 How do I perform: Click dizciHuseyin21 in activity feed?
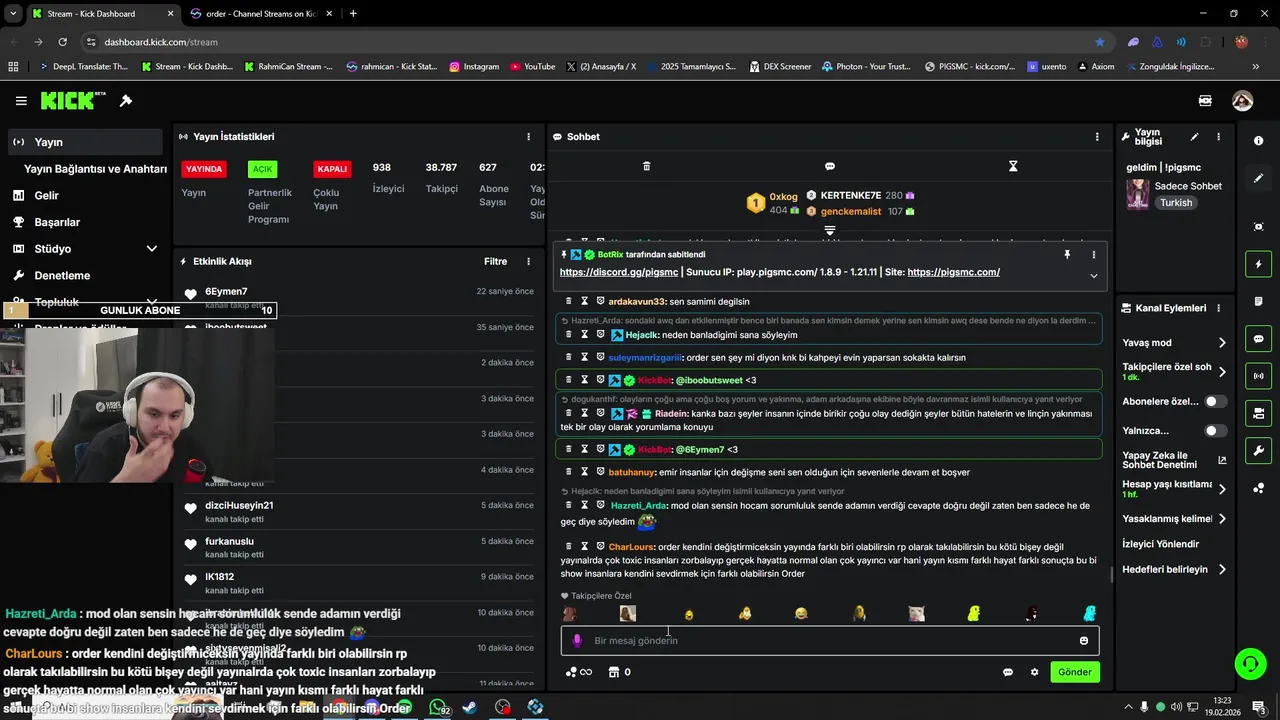(x=239, y=506)
